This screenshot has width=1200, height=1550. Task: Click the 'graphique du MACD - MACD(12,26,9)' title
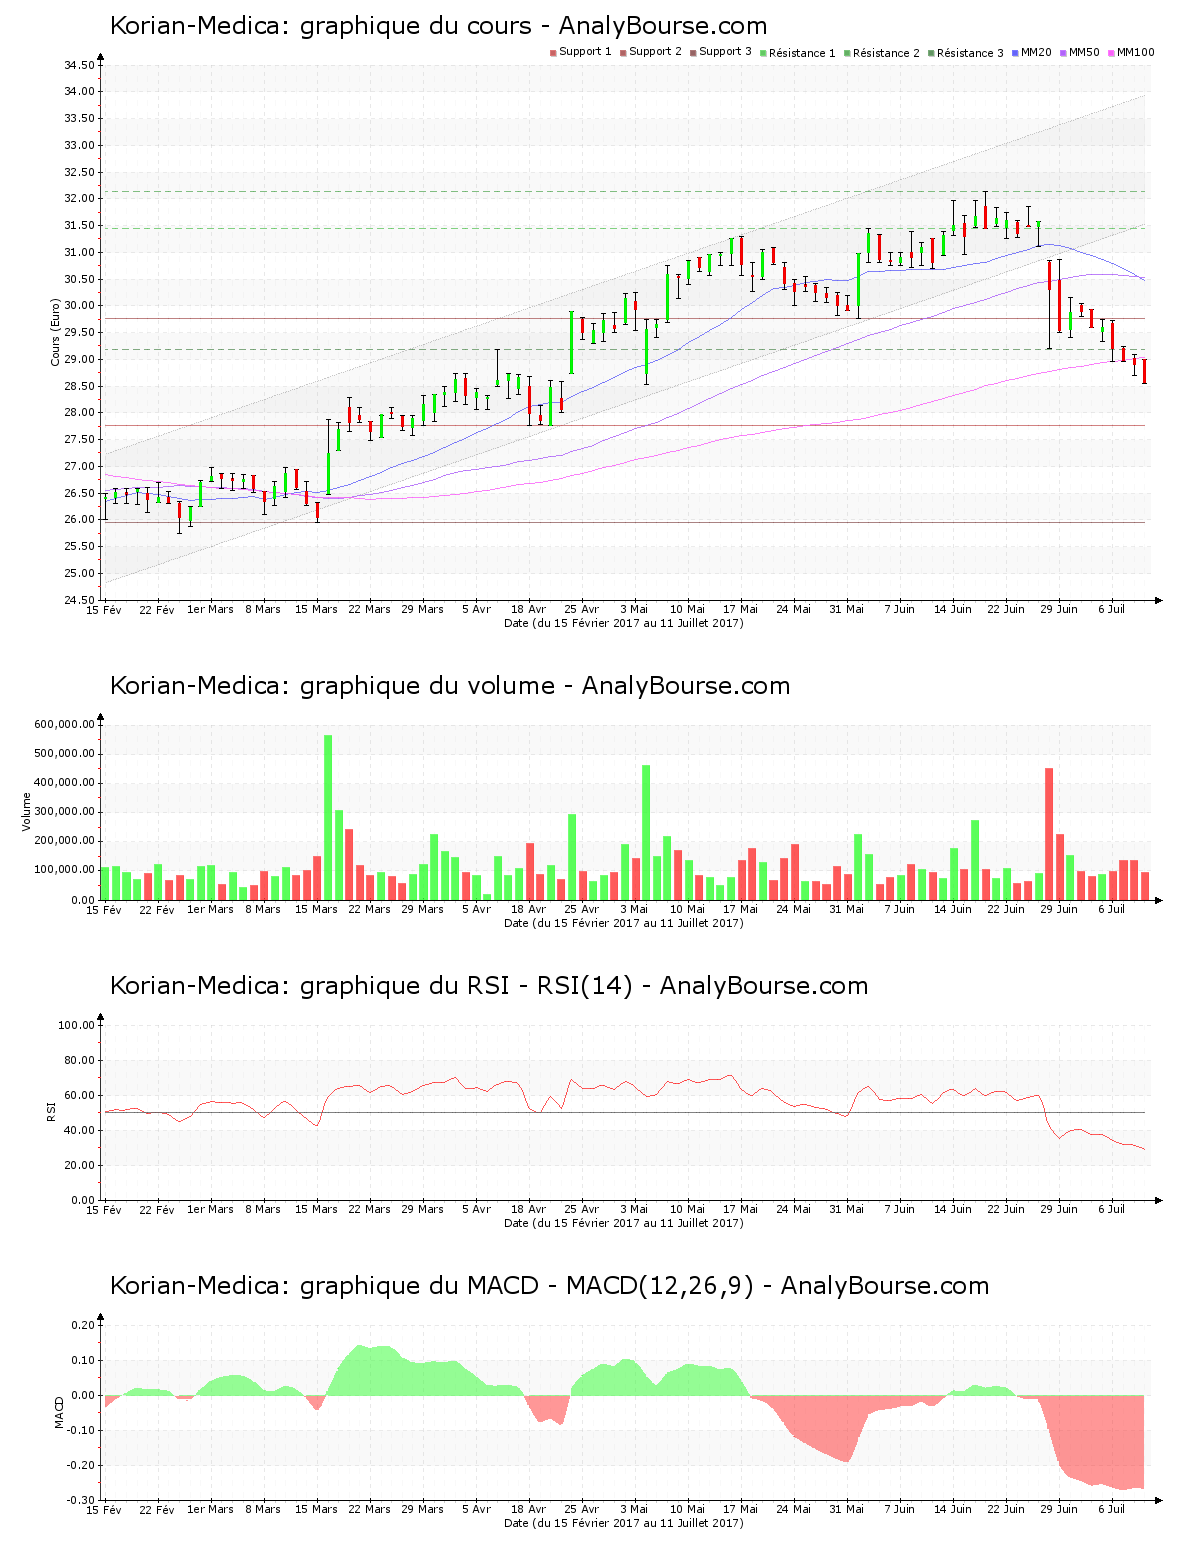(x=549, y=1286)
